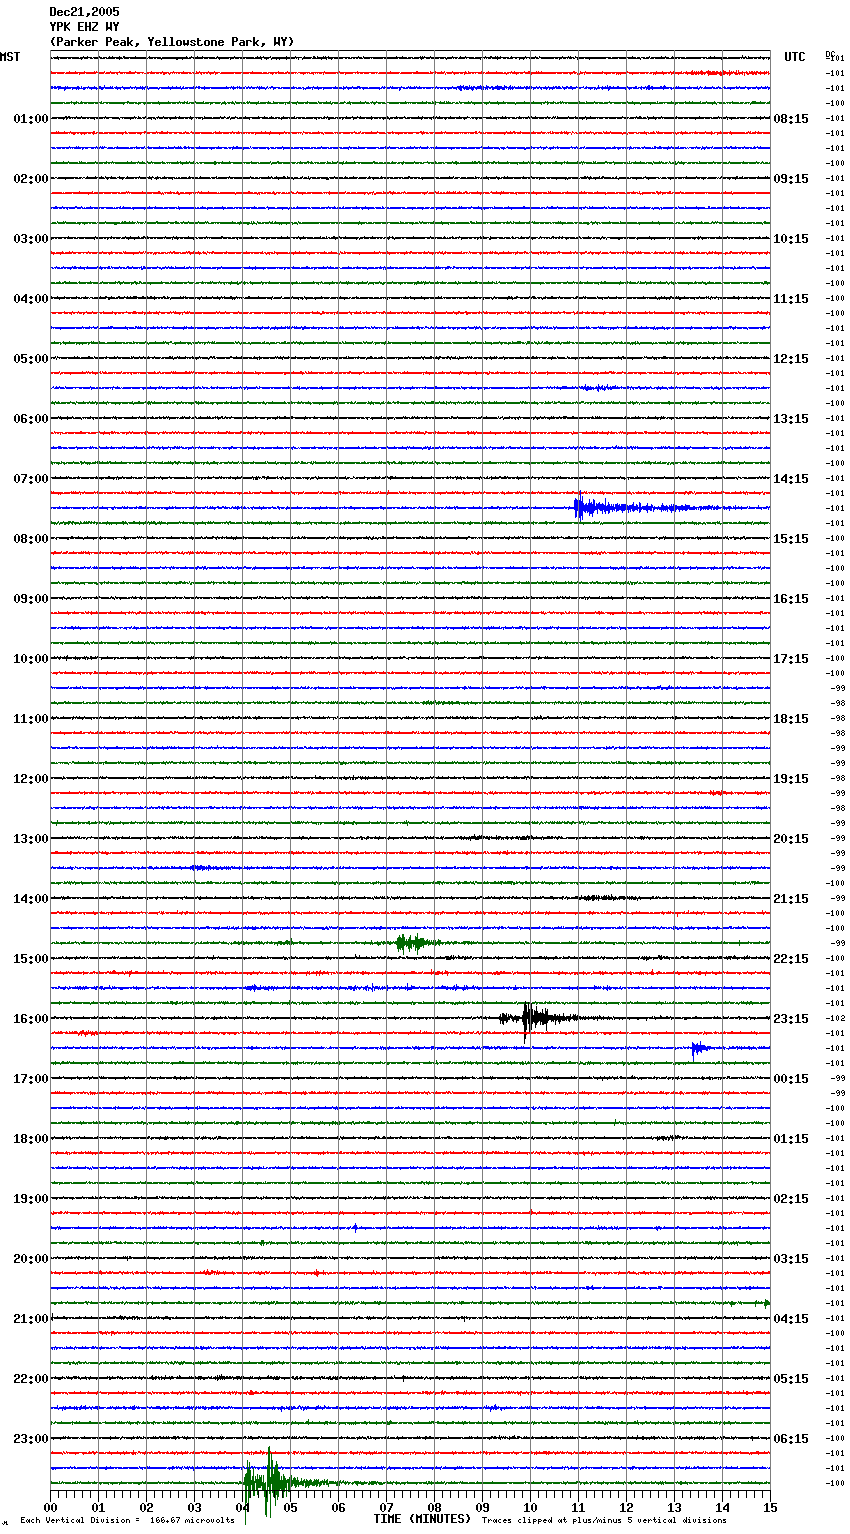
Task: Click the 08:15 UTC time label
Action: [x=791, y=119]
